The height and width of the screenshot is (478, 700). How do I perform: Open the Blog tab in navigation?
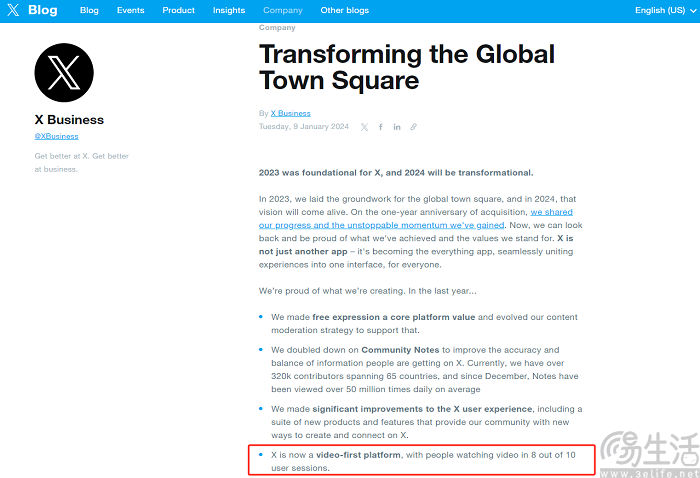tap(89, 10)
